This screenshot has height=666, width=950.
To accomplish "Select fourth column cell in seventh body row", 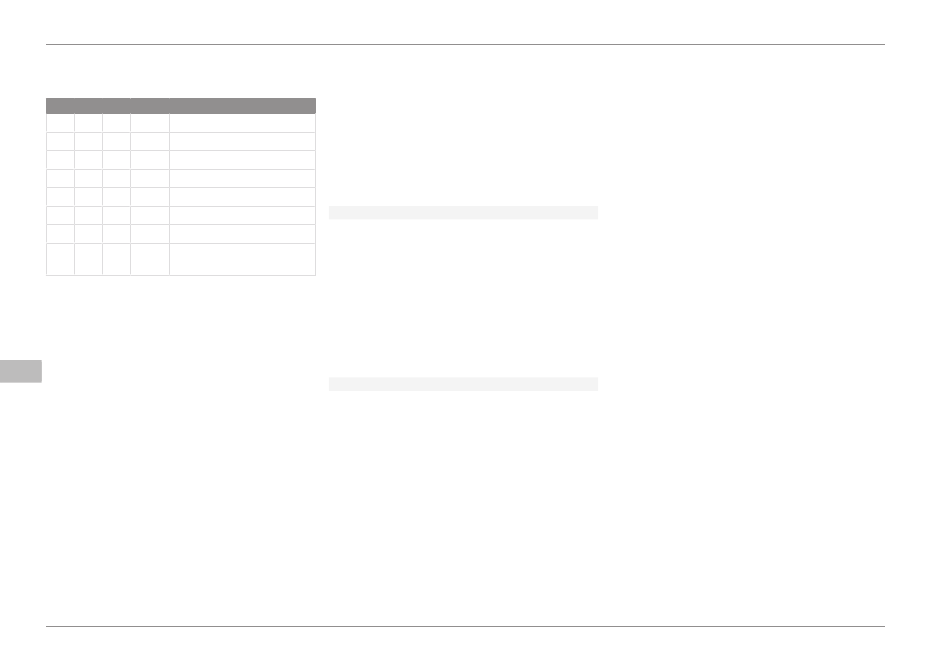I will [x=150, y=234].
